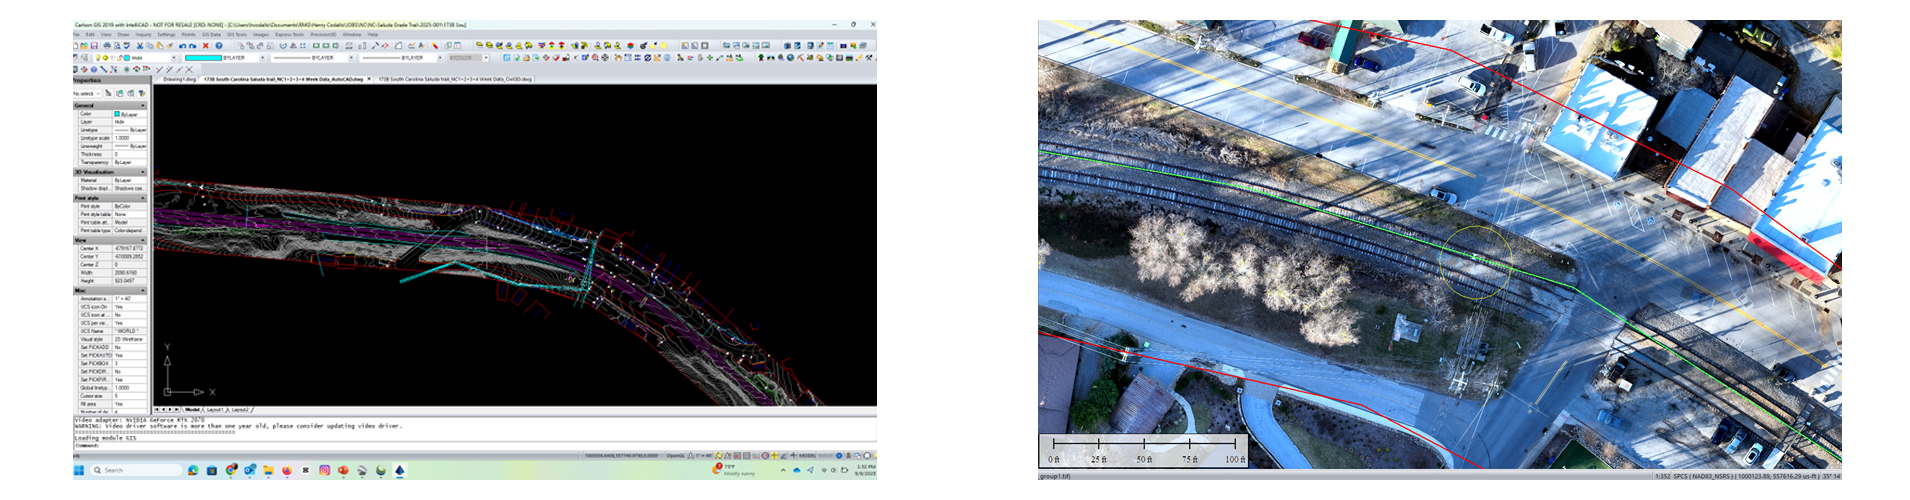This screenshot has width=1910, height=500.
Task: Click the MODEL button in status bar
Action: tap(808, 456)
